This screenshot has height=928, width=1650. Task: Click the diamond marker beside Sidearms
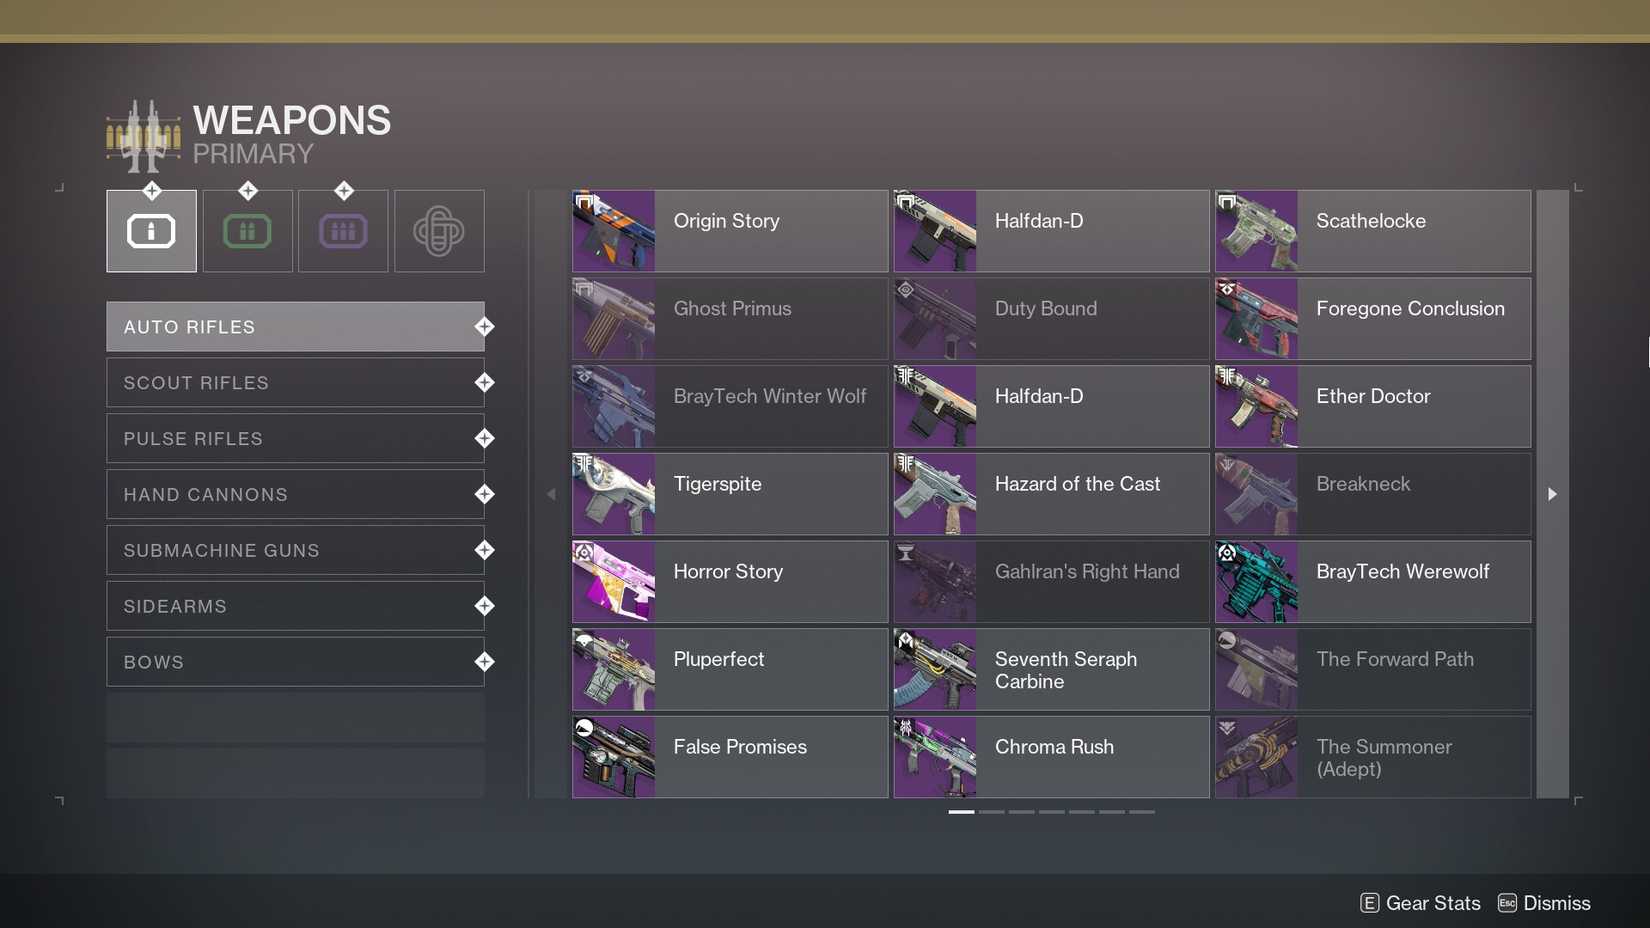485,606
